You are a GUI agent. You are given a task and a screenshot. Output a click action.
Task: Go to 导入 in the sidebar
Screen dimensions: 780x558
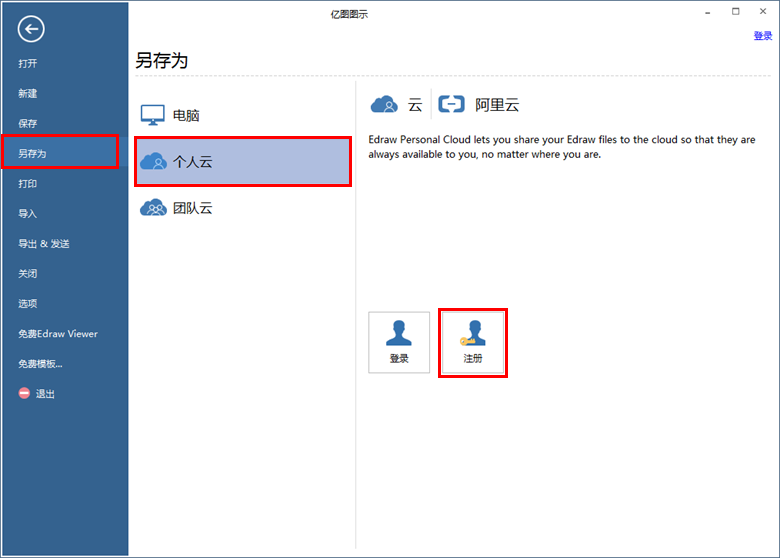click(27, 213)
